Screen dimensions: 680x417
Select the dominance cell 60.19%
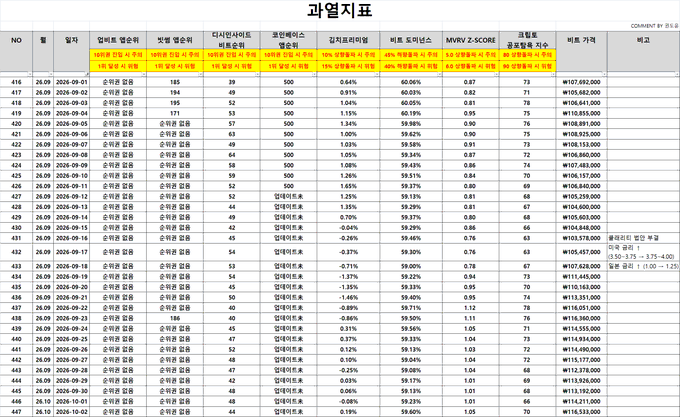tap(411, 113)
